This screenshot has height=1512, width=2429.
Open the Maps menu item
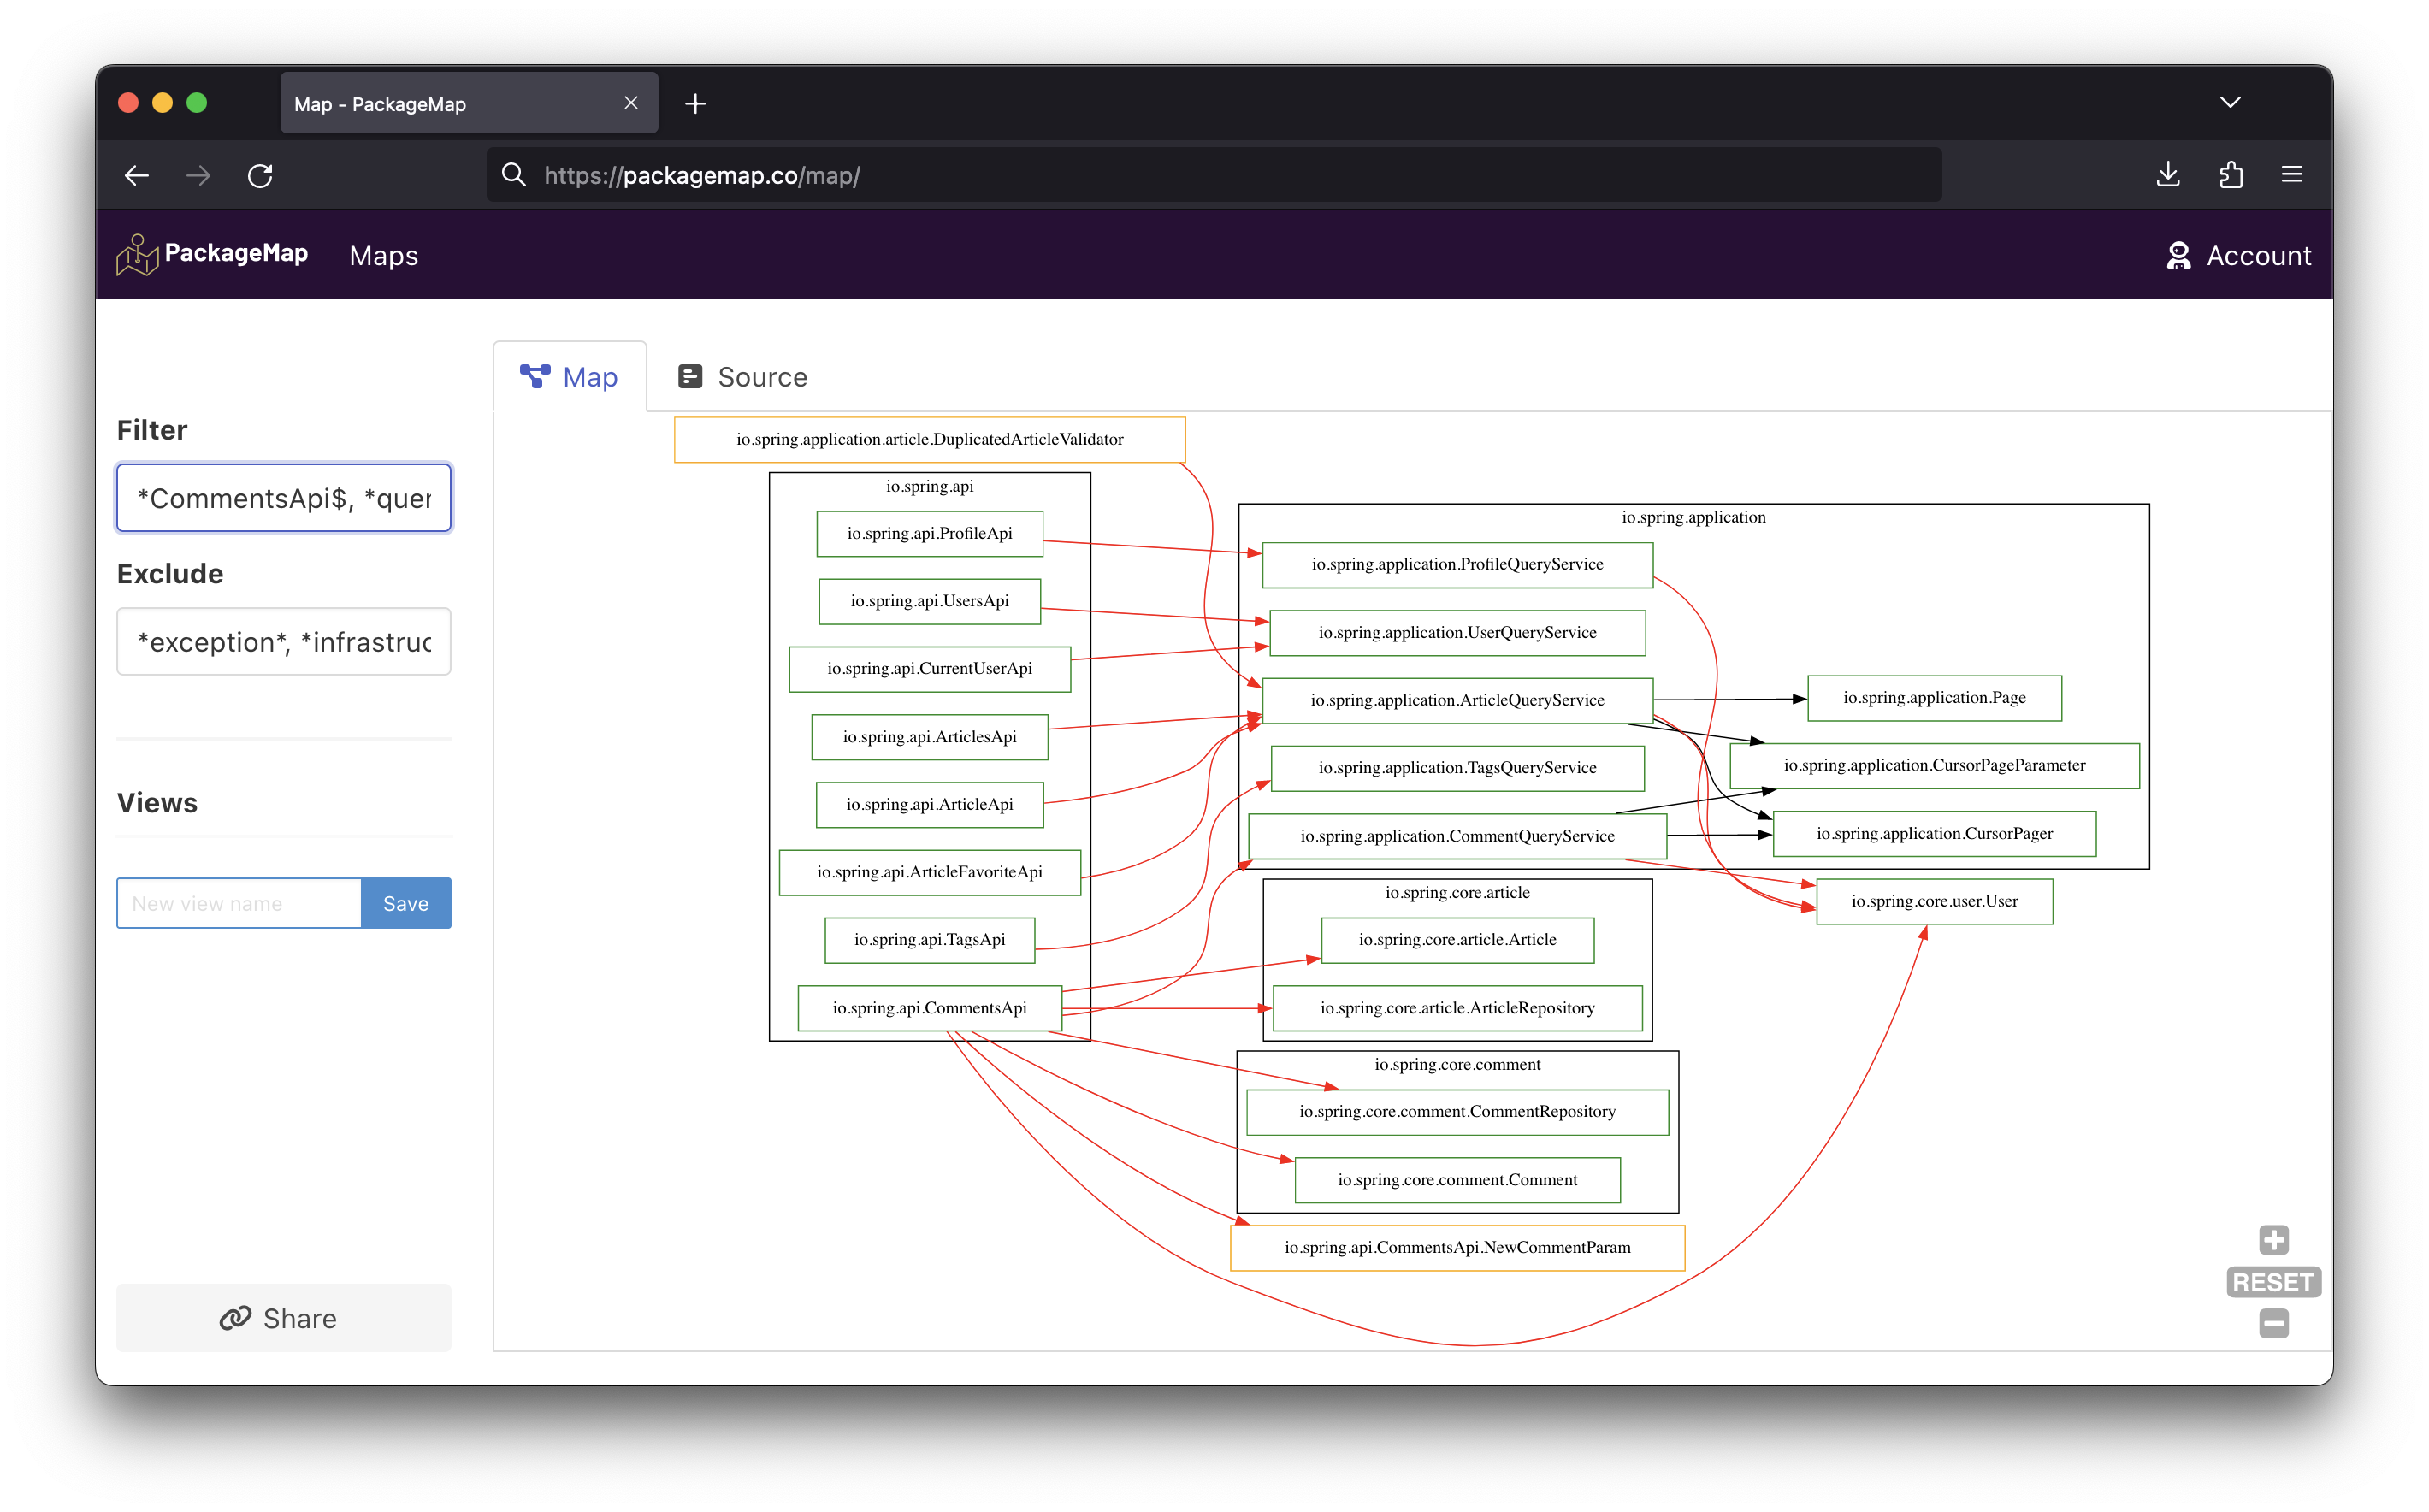(x=383, y=256)
